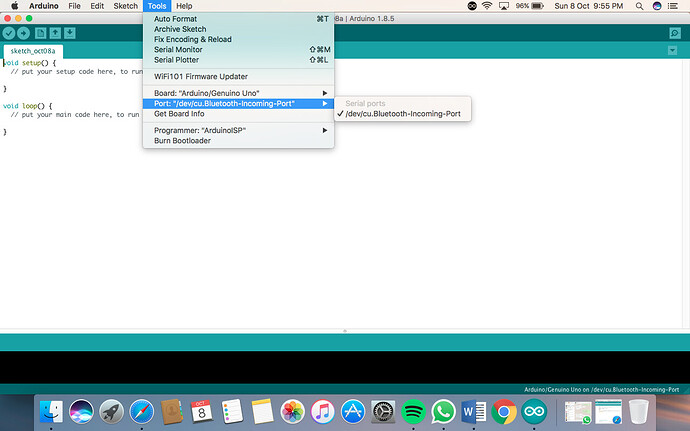
Task: Open Google Chrome from the Dock
Action: click(x=504, y=412)
